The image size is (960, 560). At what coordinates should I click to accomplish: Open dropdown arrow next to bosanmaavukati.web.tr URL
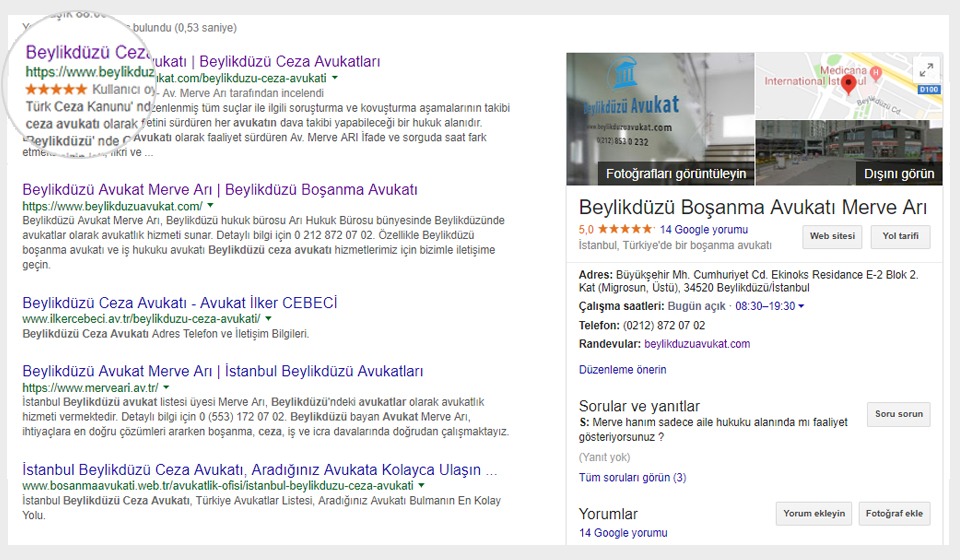[x=421, y=485]
